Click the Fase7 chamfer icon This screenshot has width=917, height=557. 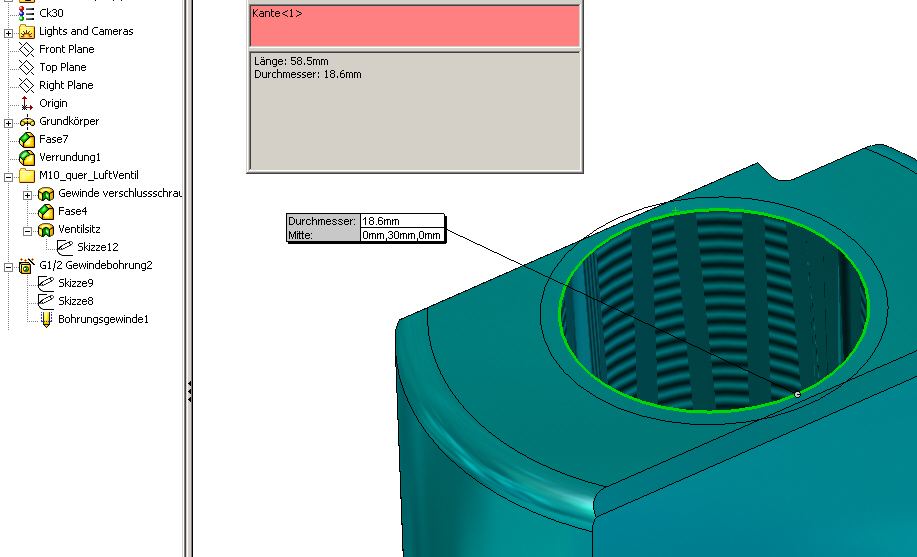(27, 139)
